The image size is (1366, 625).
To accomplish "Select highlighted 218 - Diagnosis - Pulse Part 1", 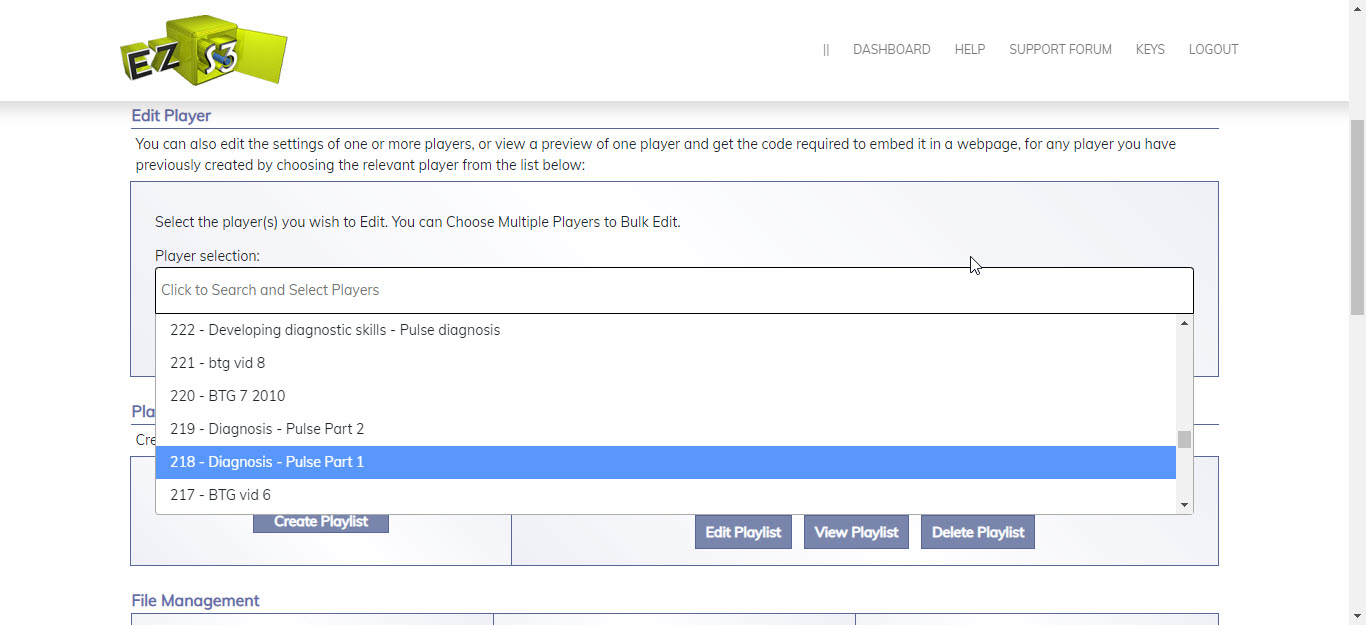I will pos(666,462).
